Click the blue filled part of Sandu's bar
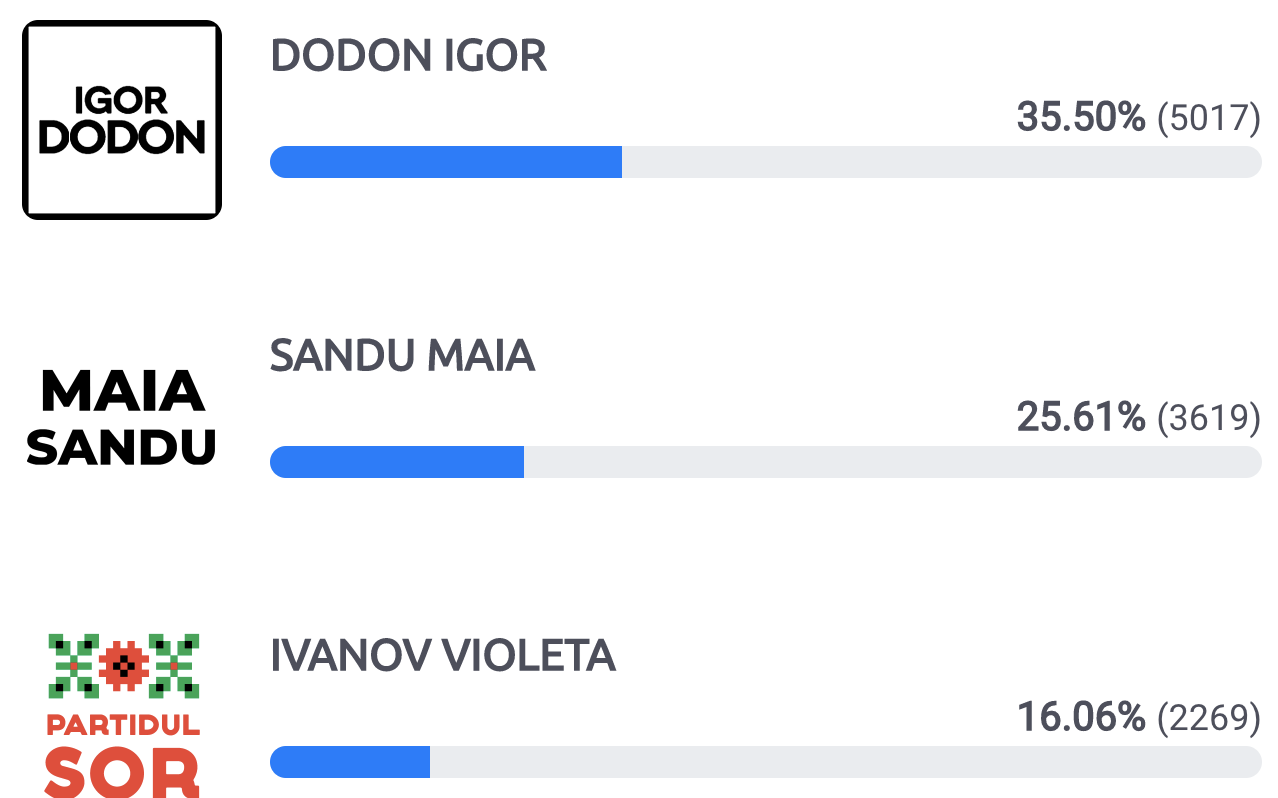The height and width of the screenshot is (798, 1278). [x=397, y=462]
